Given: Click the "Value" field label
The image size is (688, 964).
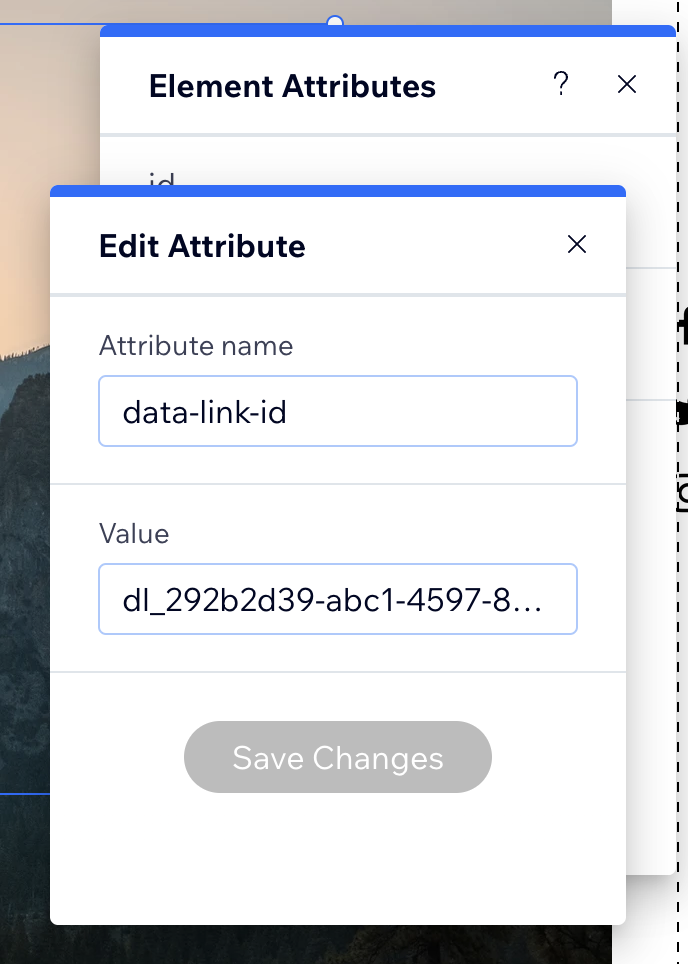Looking at the screenshot, I should [134, 534].
